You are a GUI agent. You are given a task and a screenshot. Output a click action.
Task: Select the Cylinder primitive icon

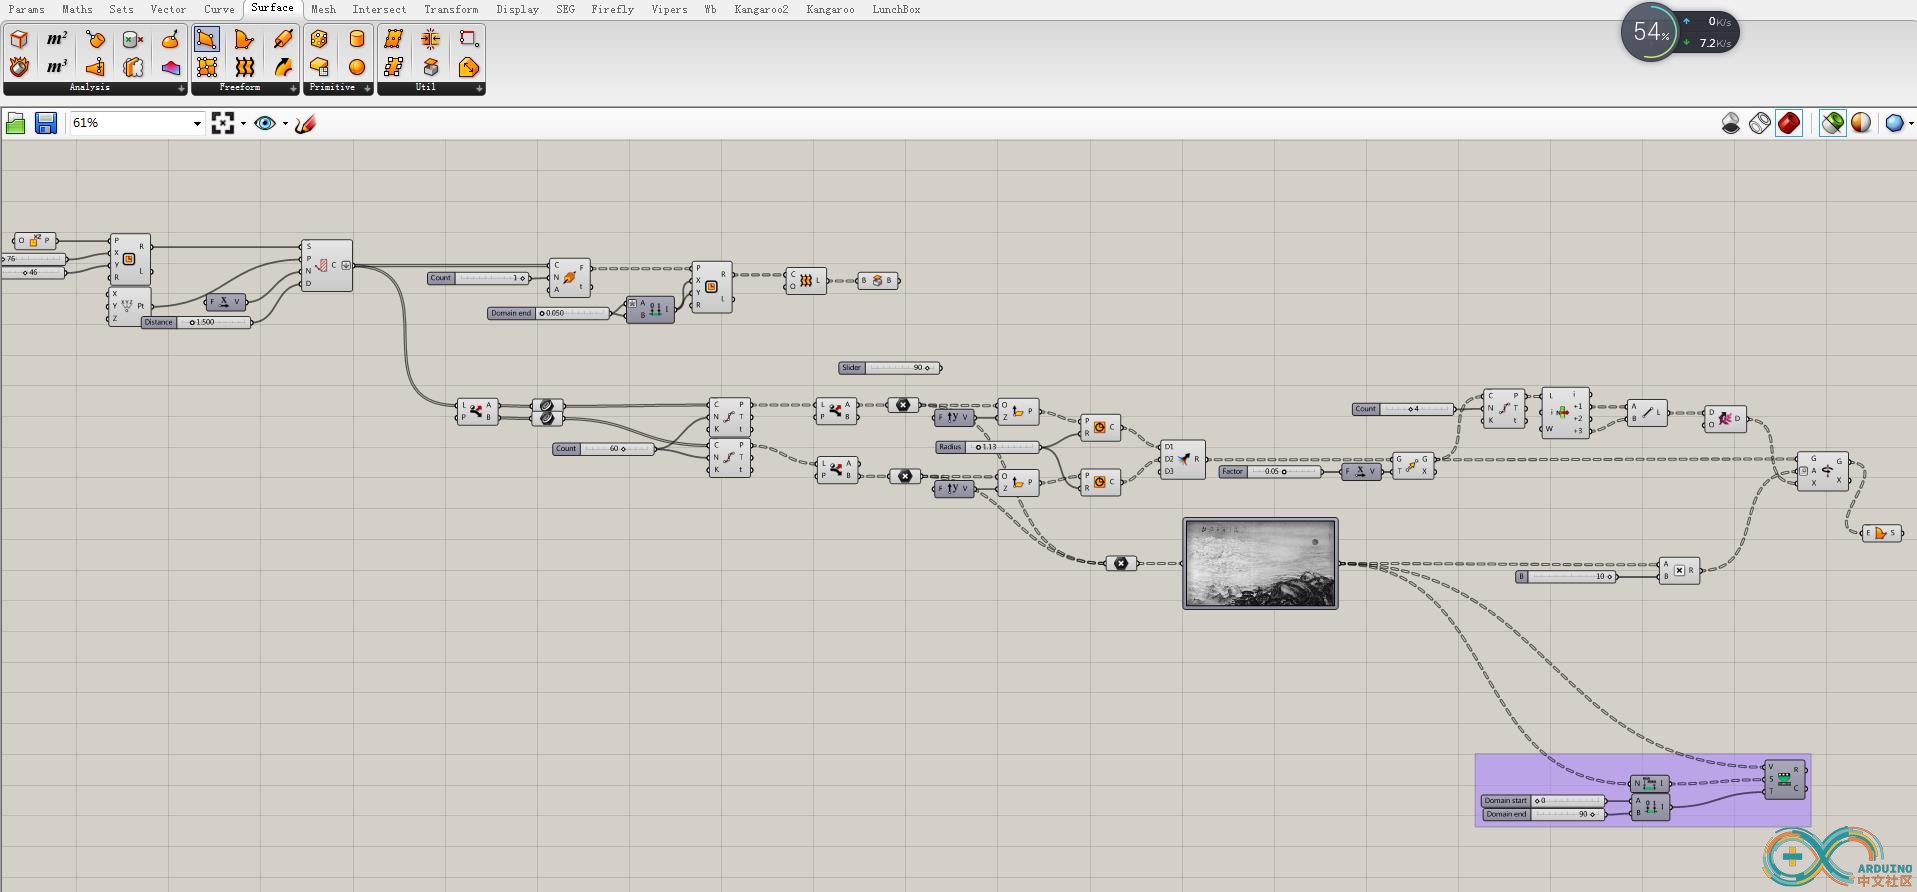357,39
